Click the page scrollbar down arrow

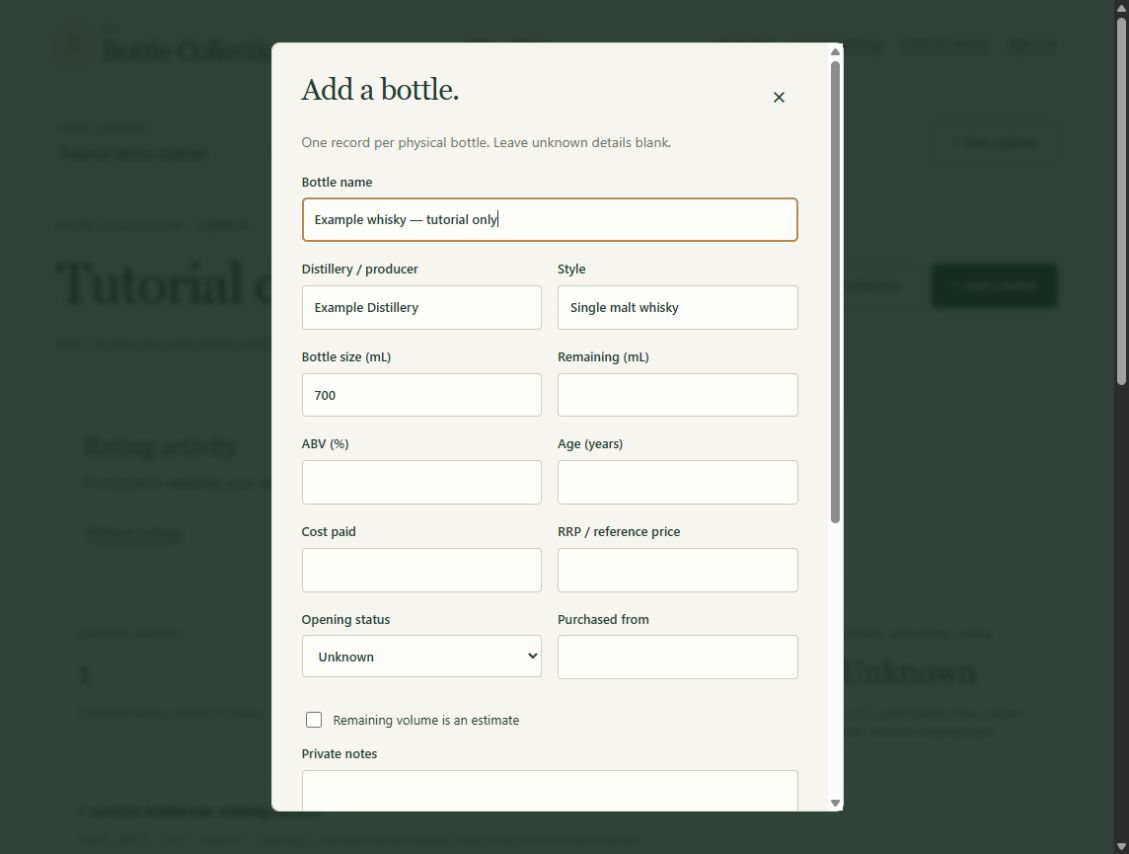[1121, 847]
